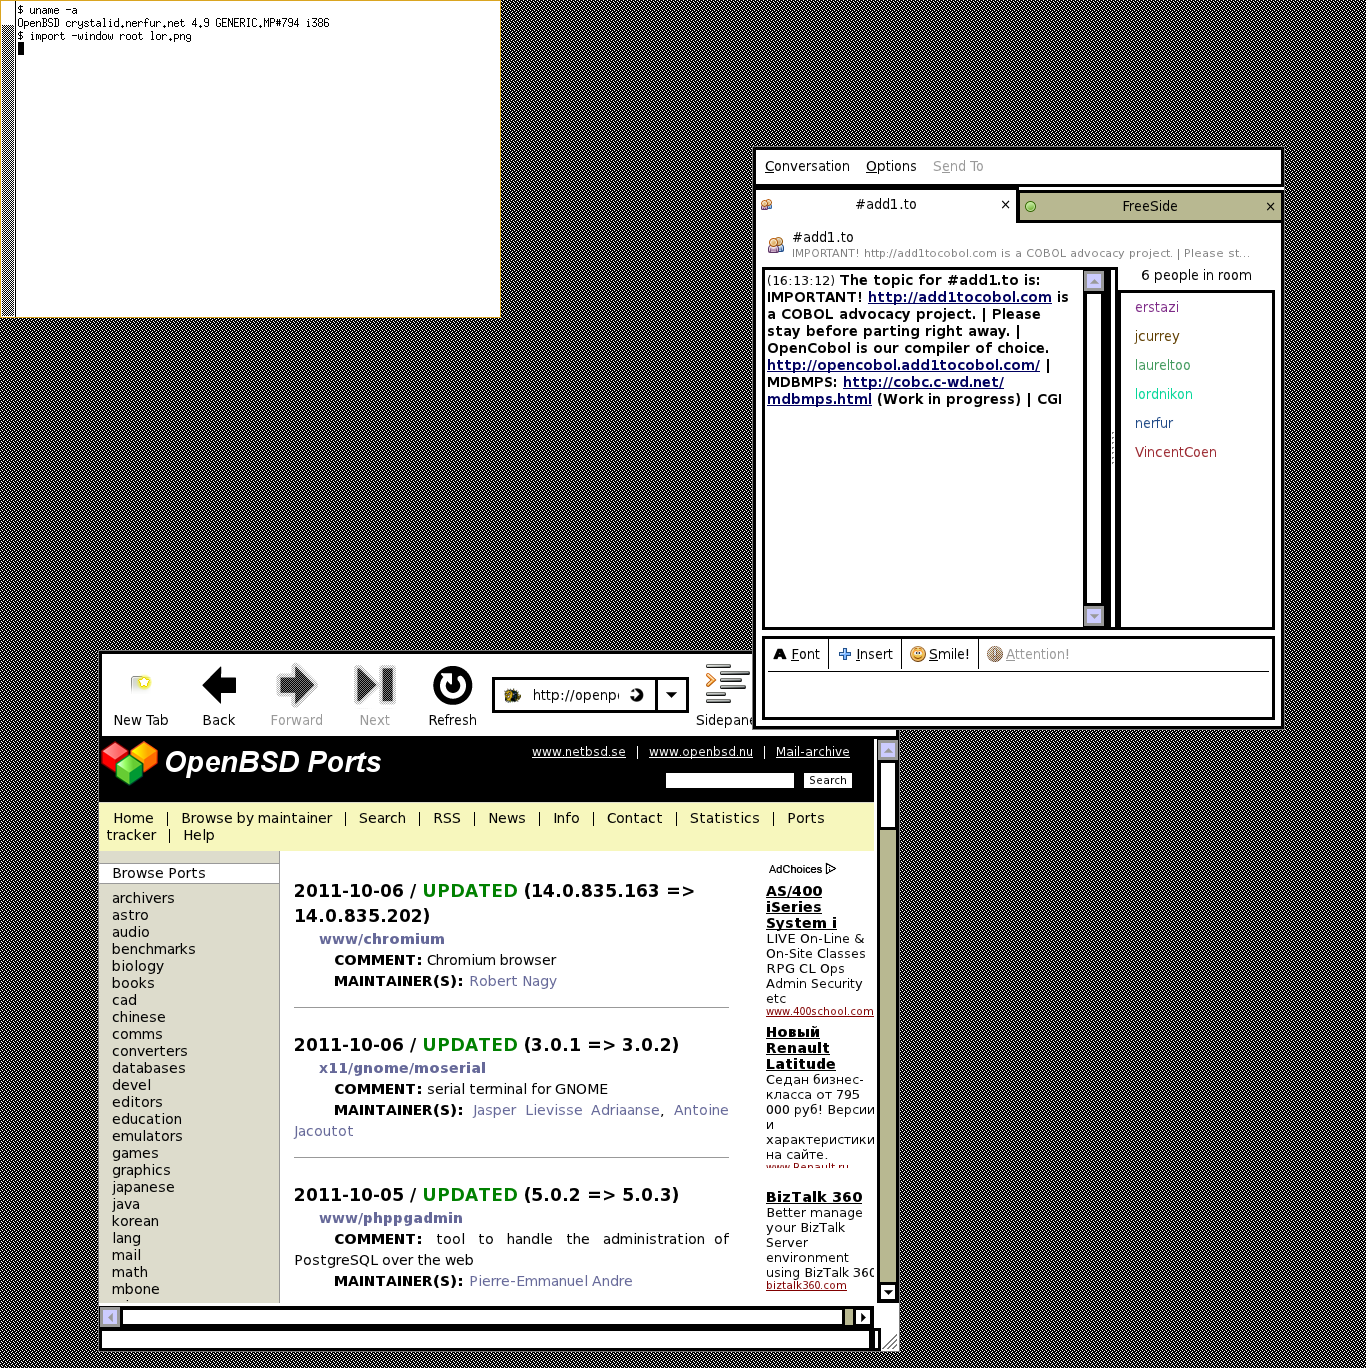Open the opencobol.add1tocobol.com link

point(903,365)
